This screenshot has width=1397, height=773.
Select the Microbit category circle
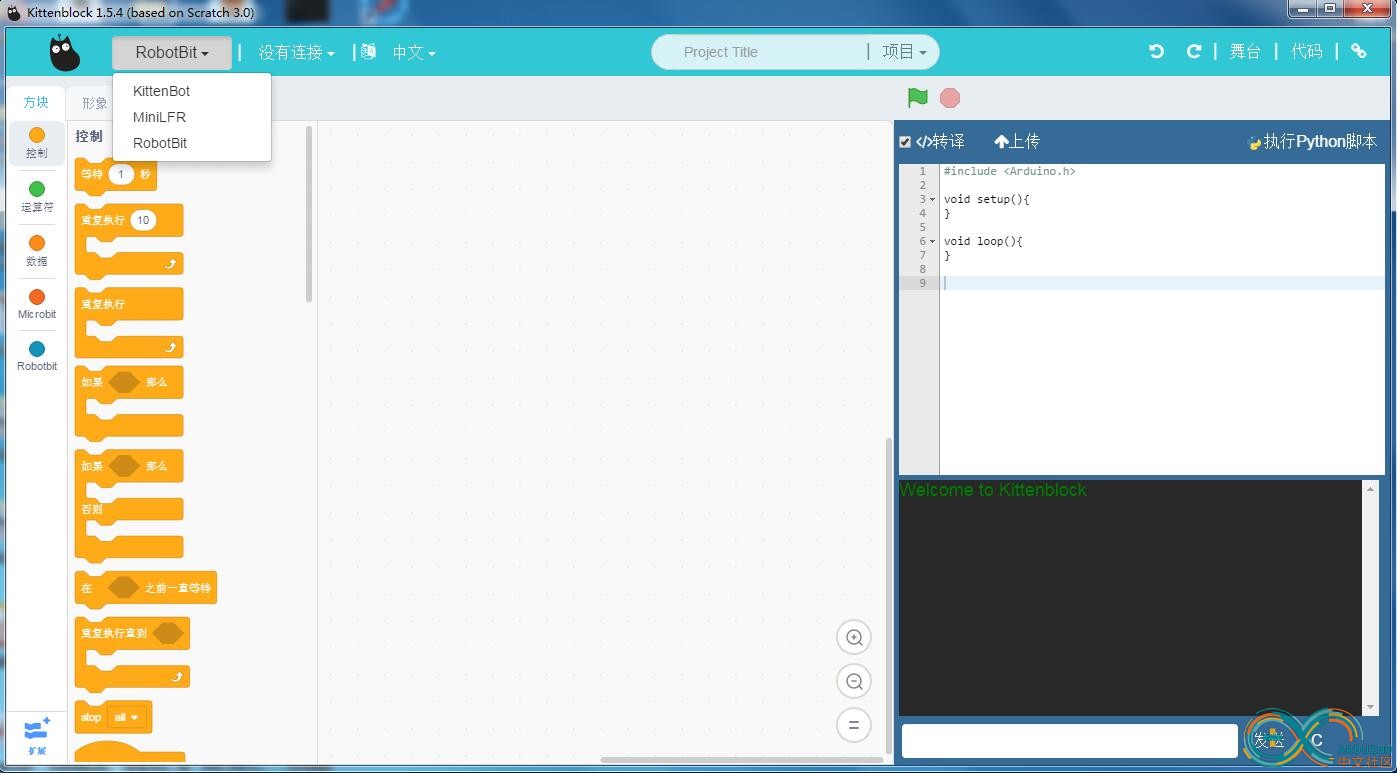pos(37,297)
